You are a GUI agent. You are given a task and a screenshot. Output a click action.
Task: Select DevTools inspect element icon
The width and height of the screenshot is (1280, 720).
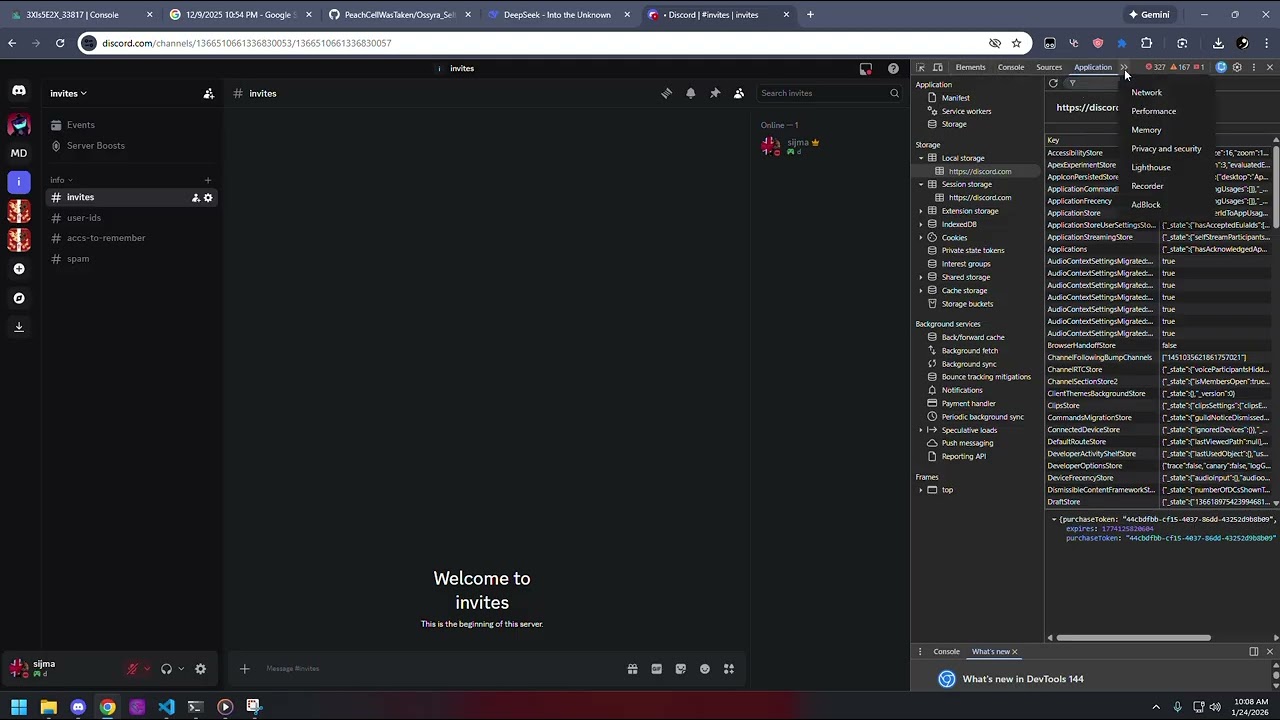[x=921, y=67]
